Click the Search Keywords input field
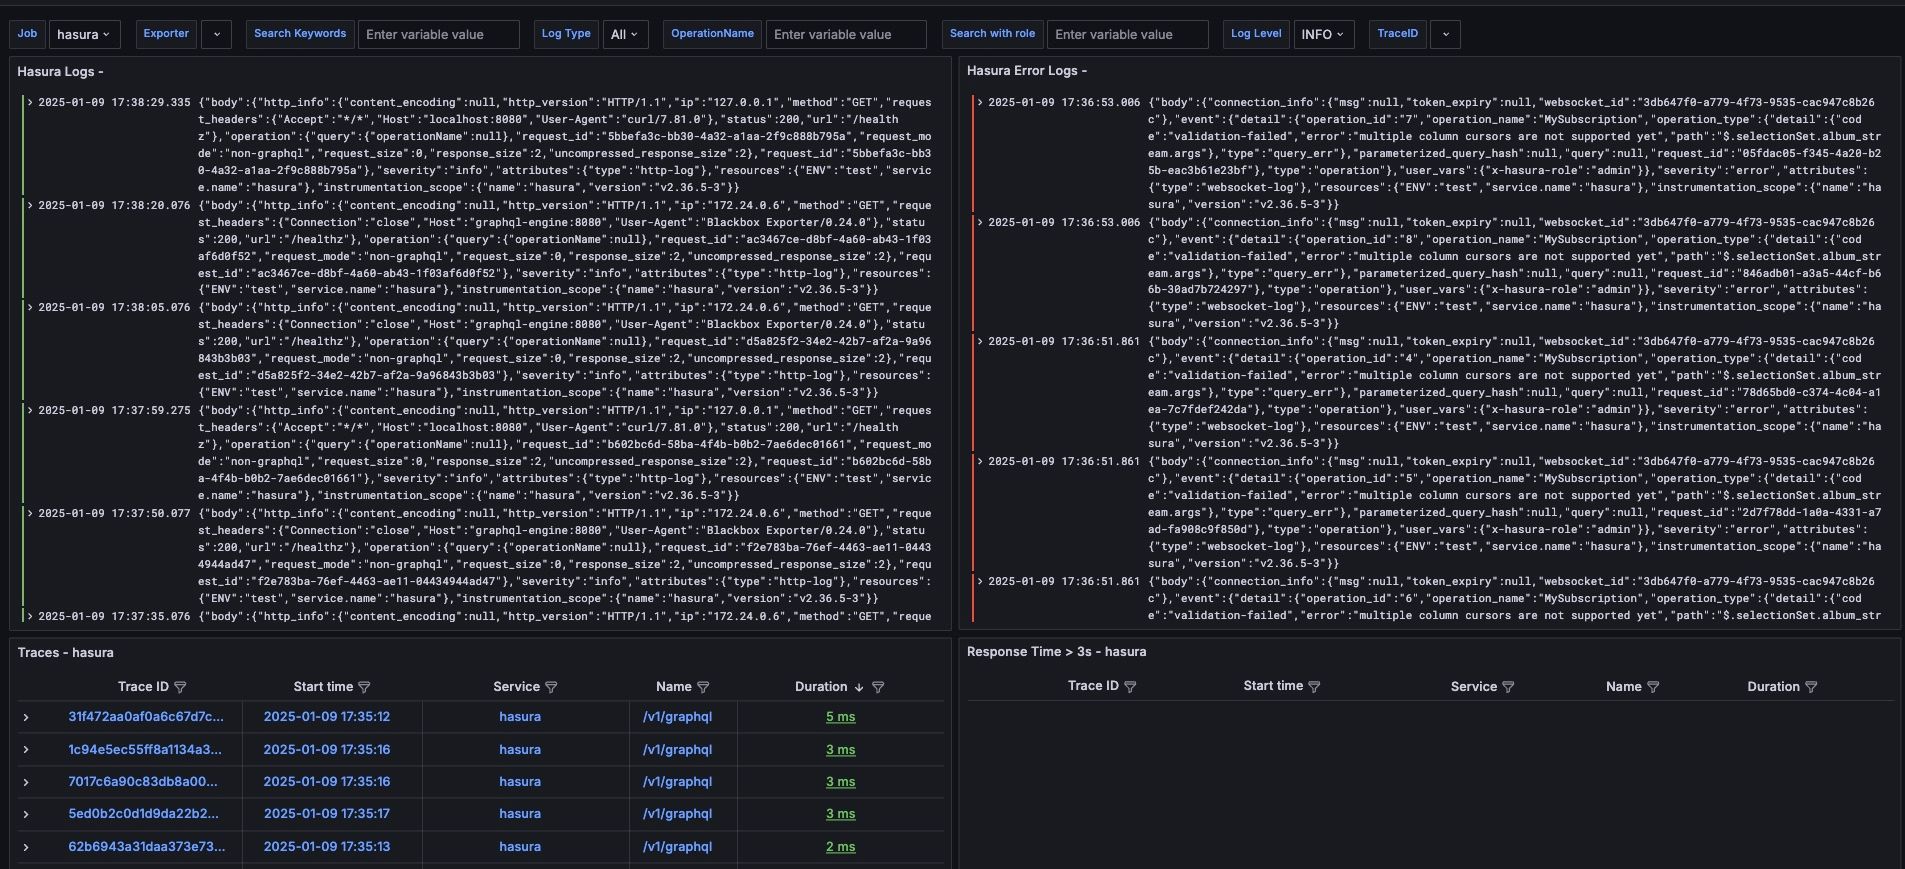Viewport: 1905px width, 869px height. (x=438, y=34)
